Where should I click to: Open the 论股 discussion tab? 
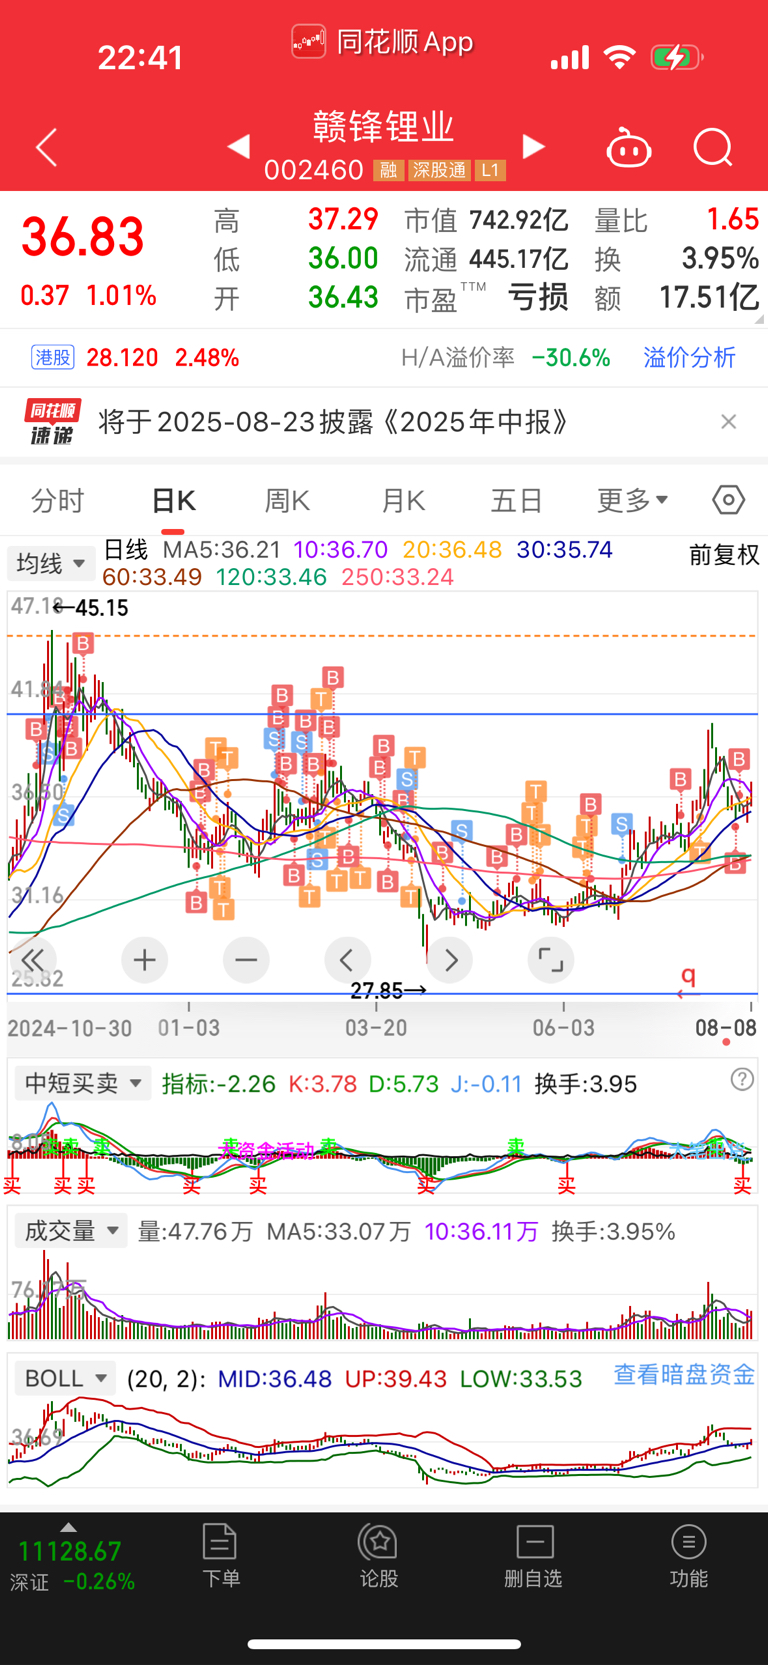click(x=379, y=1556)
